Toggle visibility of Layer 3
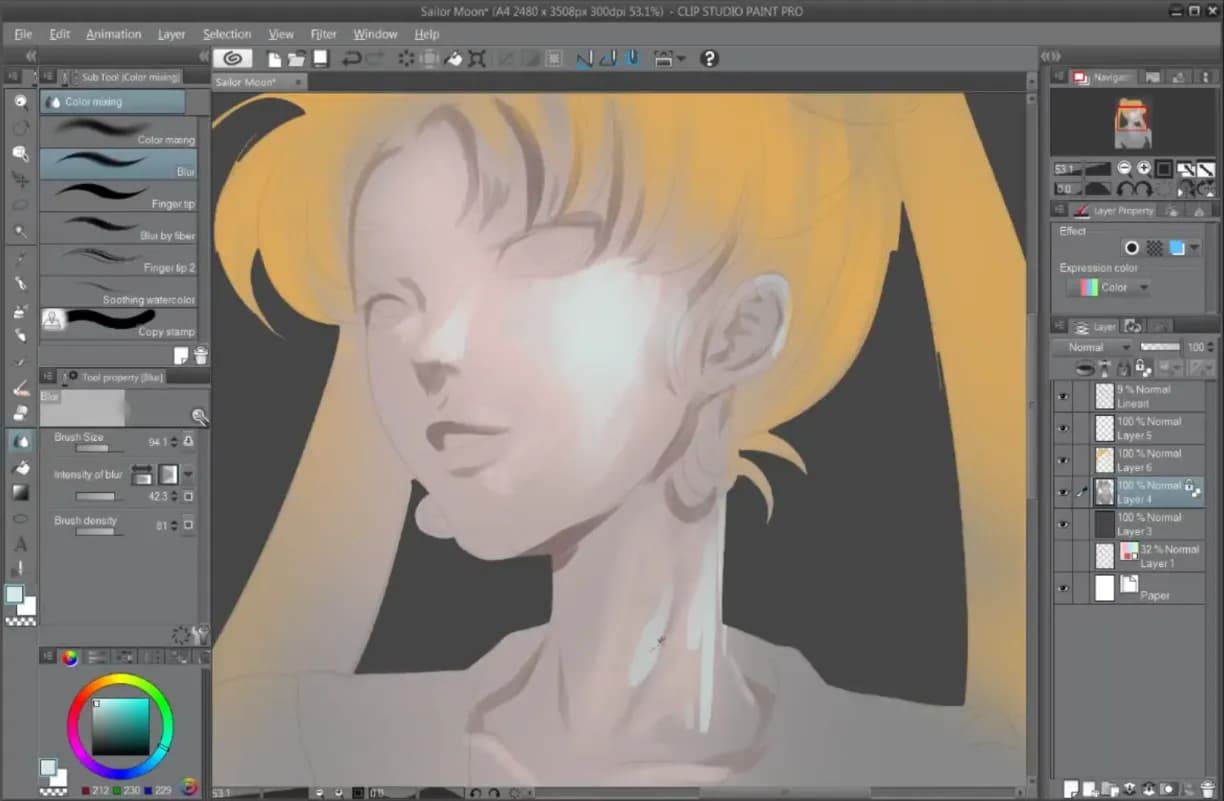1224x801 pixels. [x=1063, y=524]
